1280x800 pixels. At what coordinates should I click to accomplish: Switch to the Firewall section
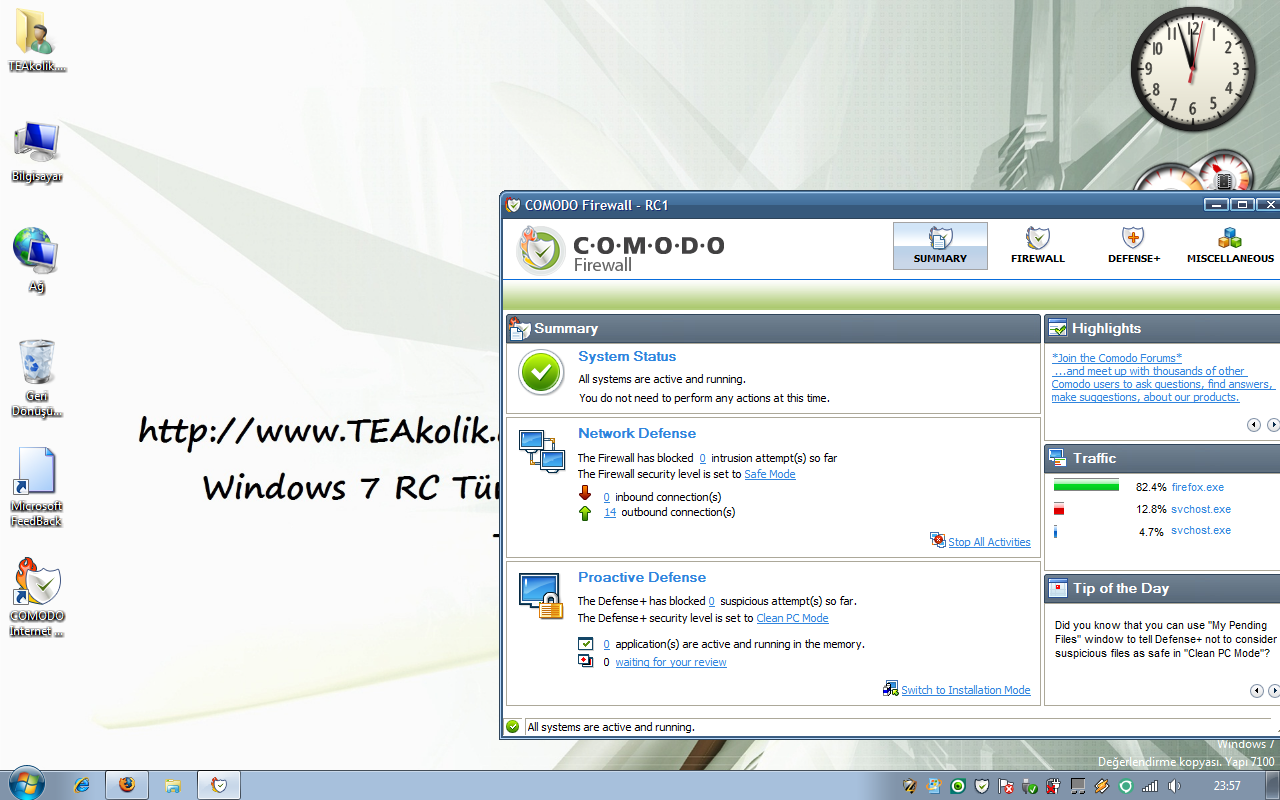pyautogui.click(x=1038, y=246)
